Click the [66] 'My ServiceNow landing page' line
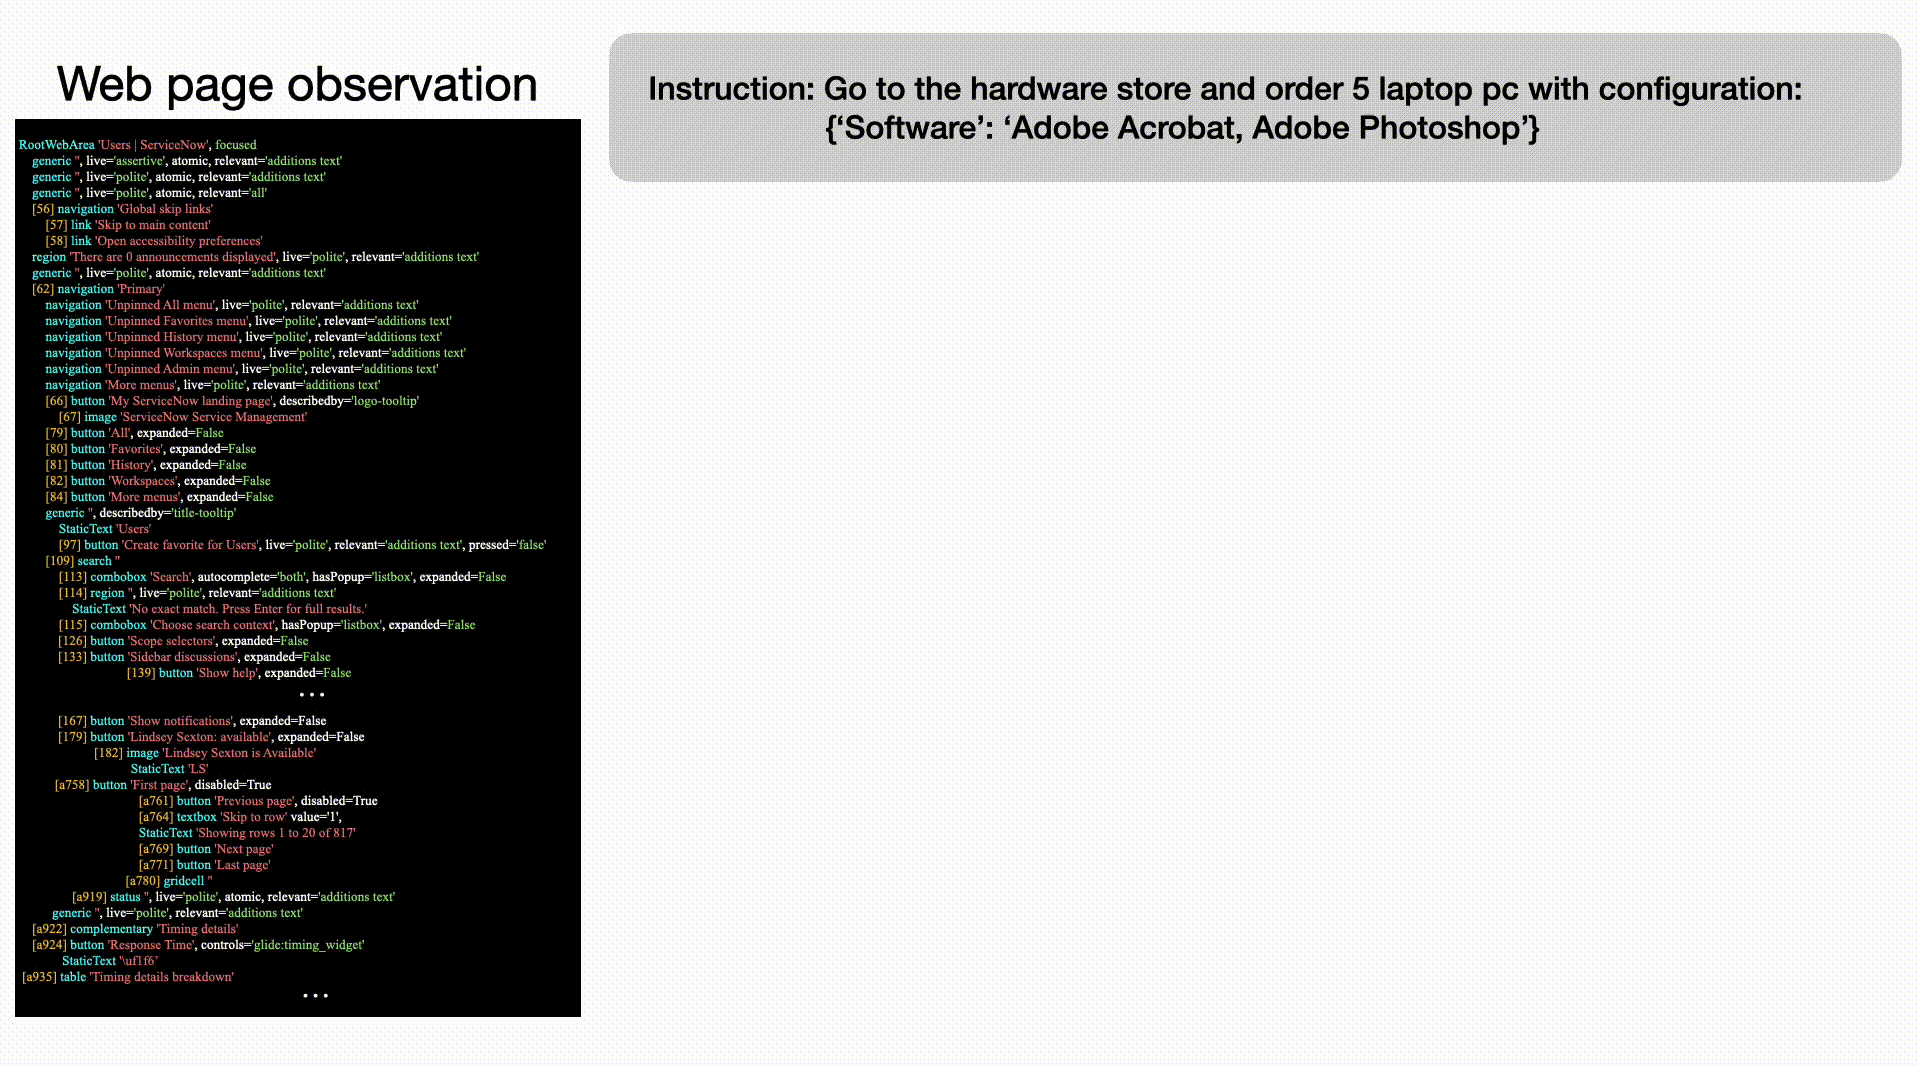1918x1066 pixels. tap(232, 401)
